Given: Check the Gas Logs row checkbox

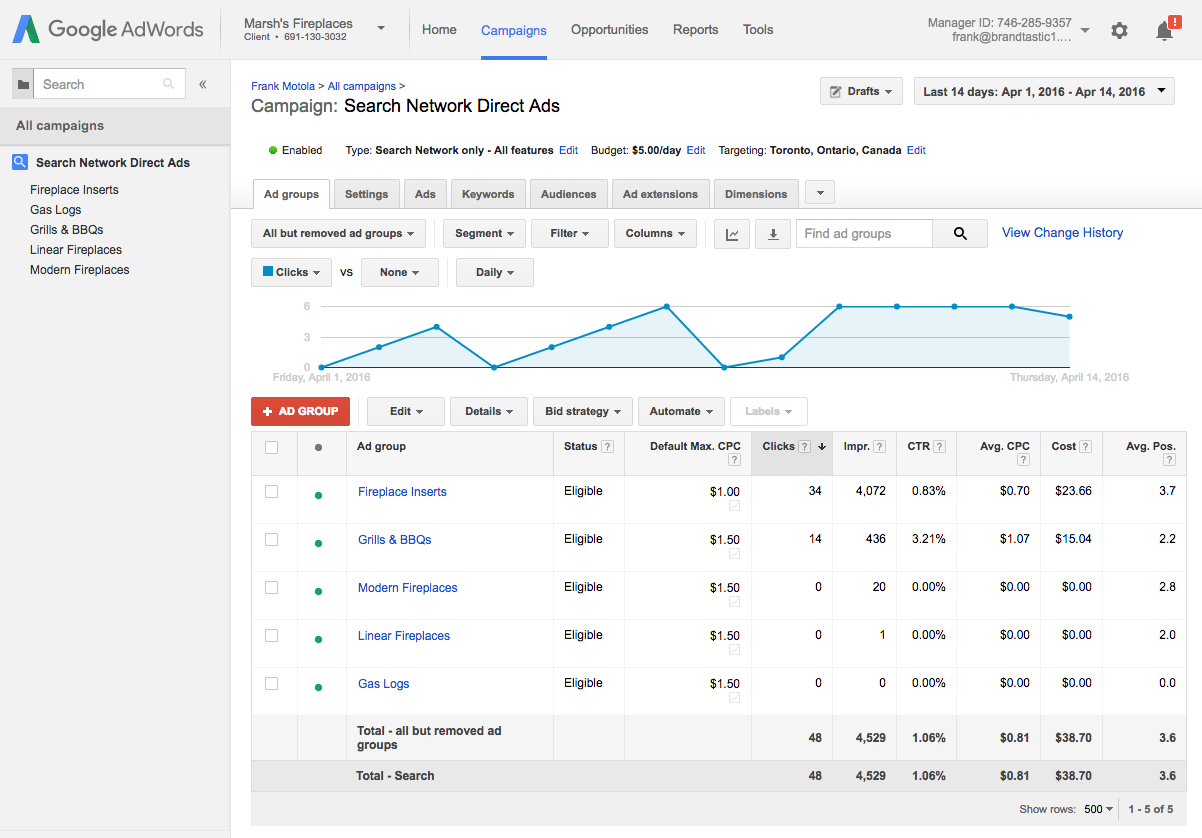Looking at the screenshot, I should click(x=271, y=683).
